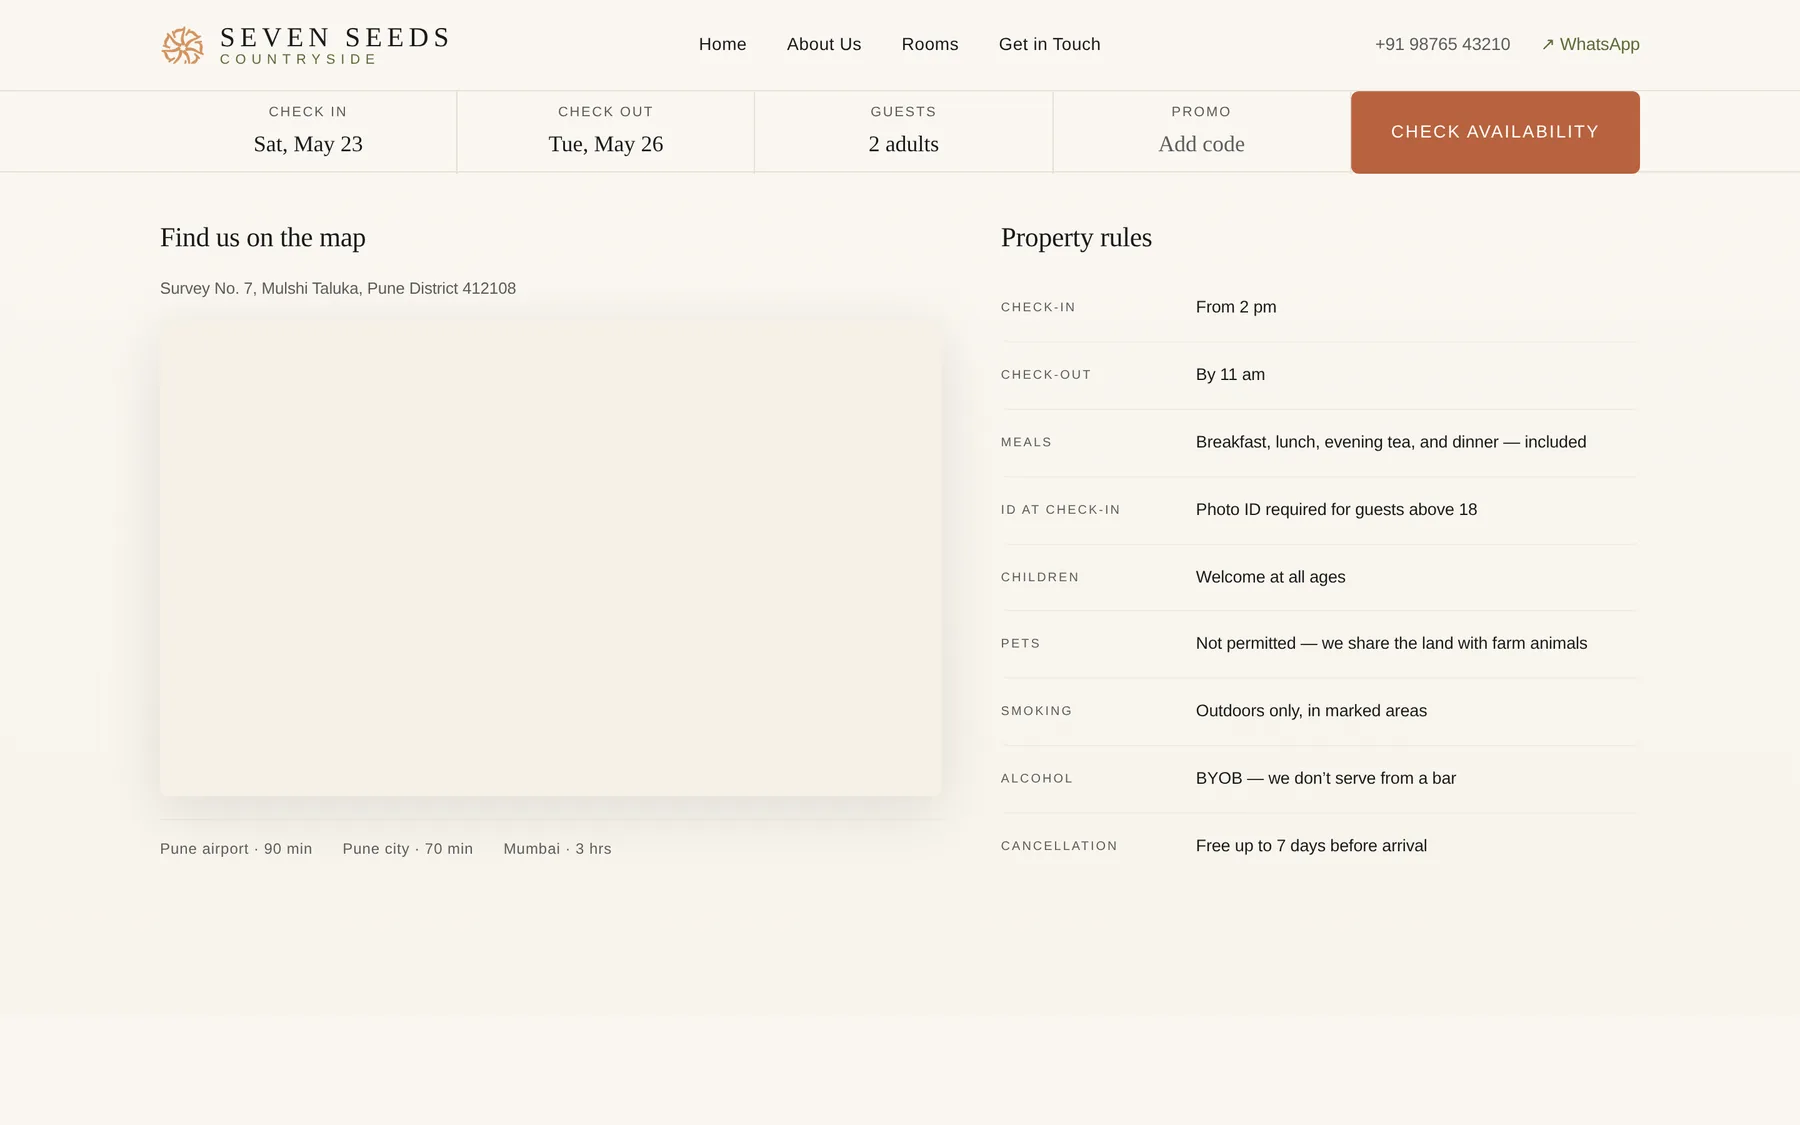Click the Pune airport 90 min label

tap(236, 849)
